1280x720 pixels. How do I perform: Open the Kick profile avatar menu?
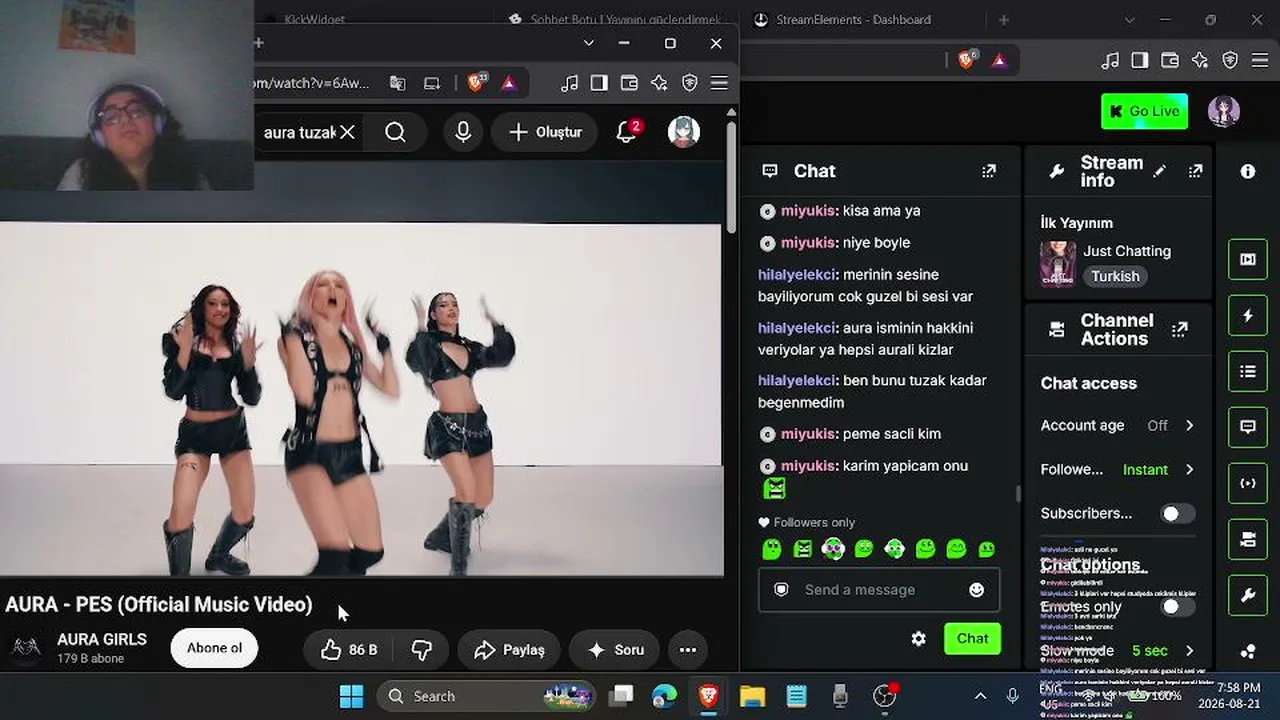(x=1224, y=111)
